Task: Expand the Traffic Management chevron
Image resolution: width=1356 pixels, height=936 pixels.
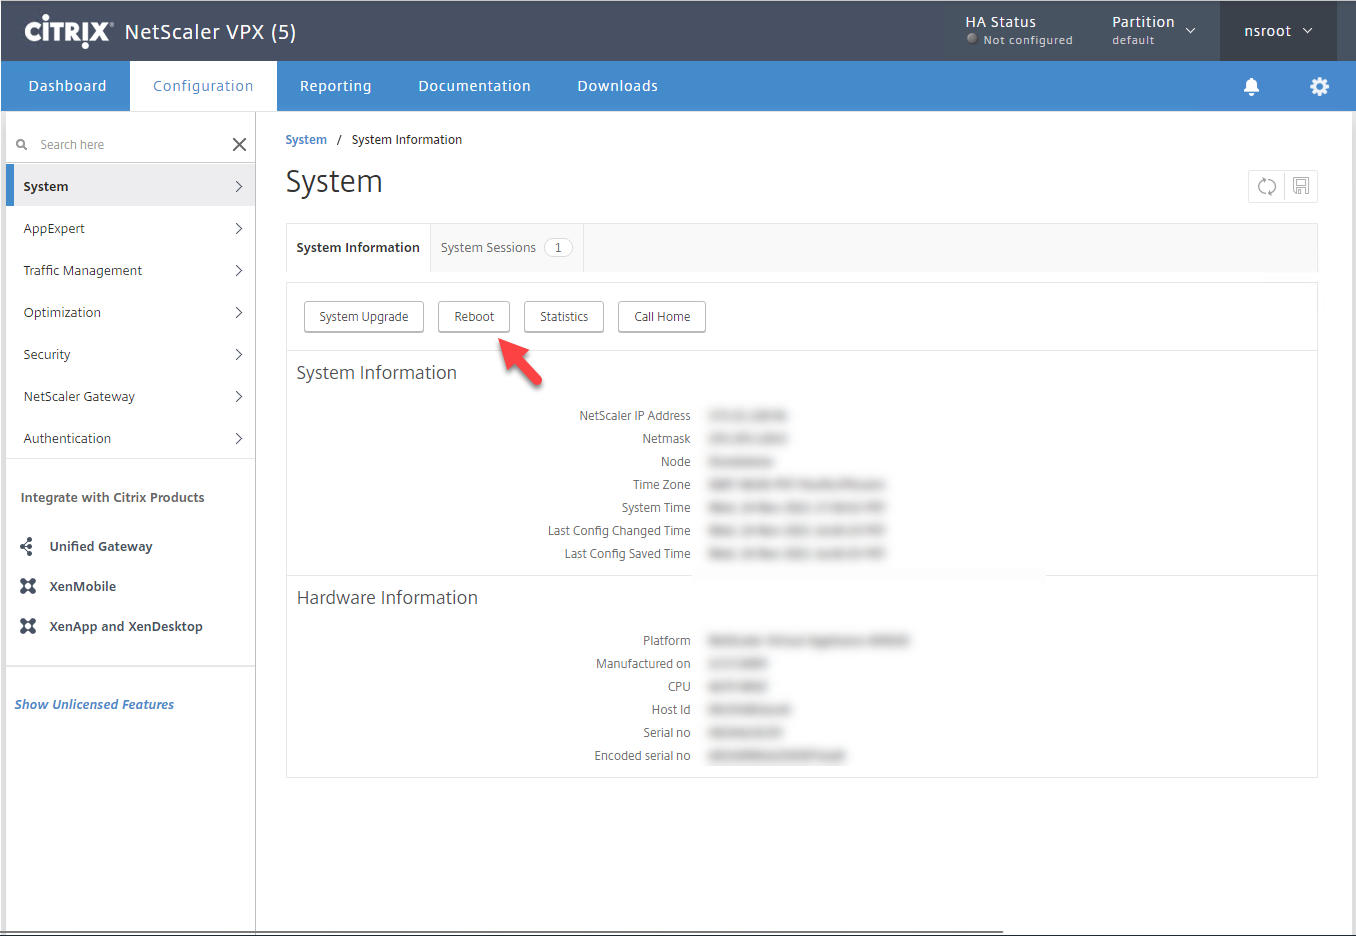Action: tap(239, 271)
